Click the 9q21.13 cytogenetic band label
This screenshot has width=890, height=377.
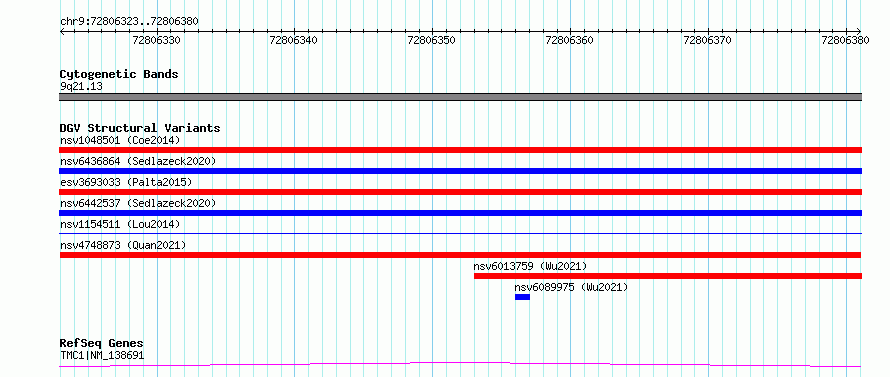(81, 86)
